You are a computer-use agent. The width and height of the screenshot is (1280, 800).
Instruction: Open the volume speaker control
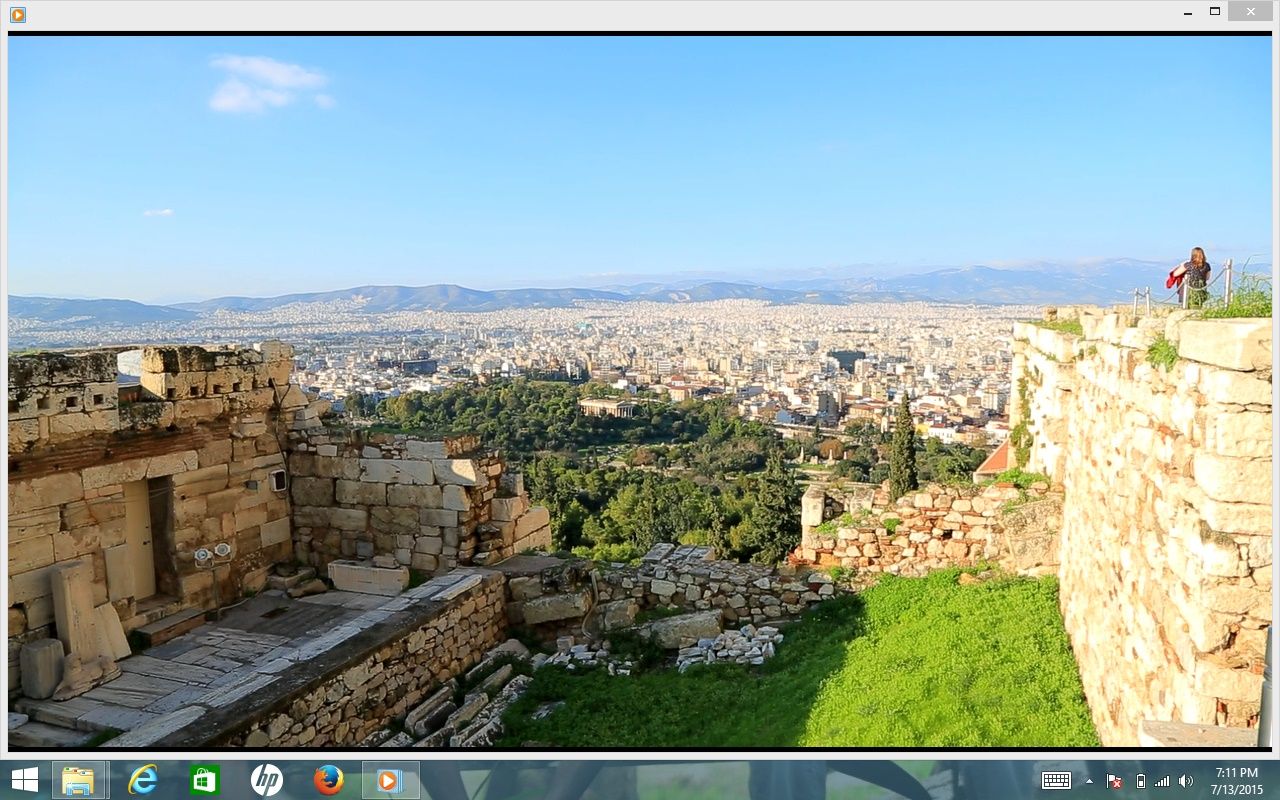(x=1186, y=781)
